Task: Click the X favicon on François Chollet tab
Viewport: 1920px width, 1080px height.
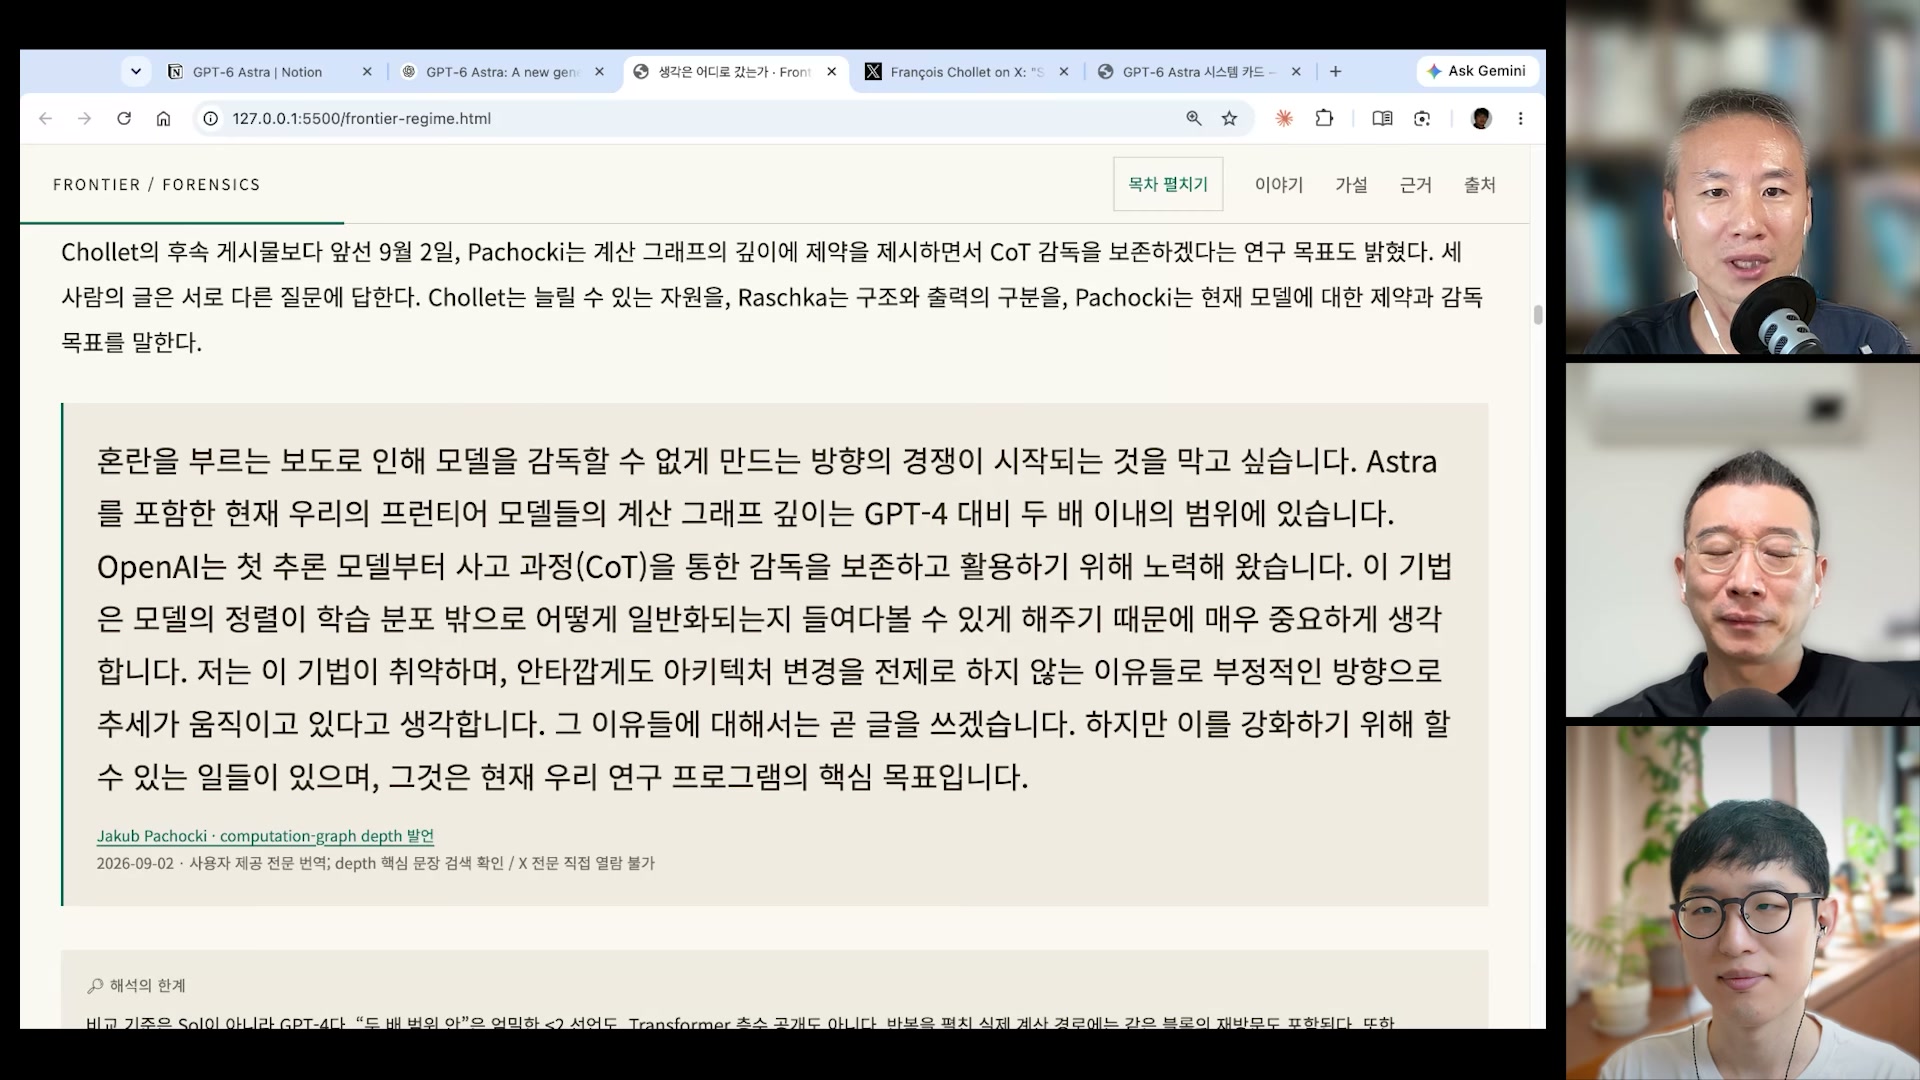Action: 873,72
